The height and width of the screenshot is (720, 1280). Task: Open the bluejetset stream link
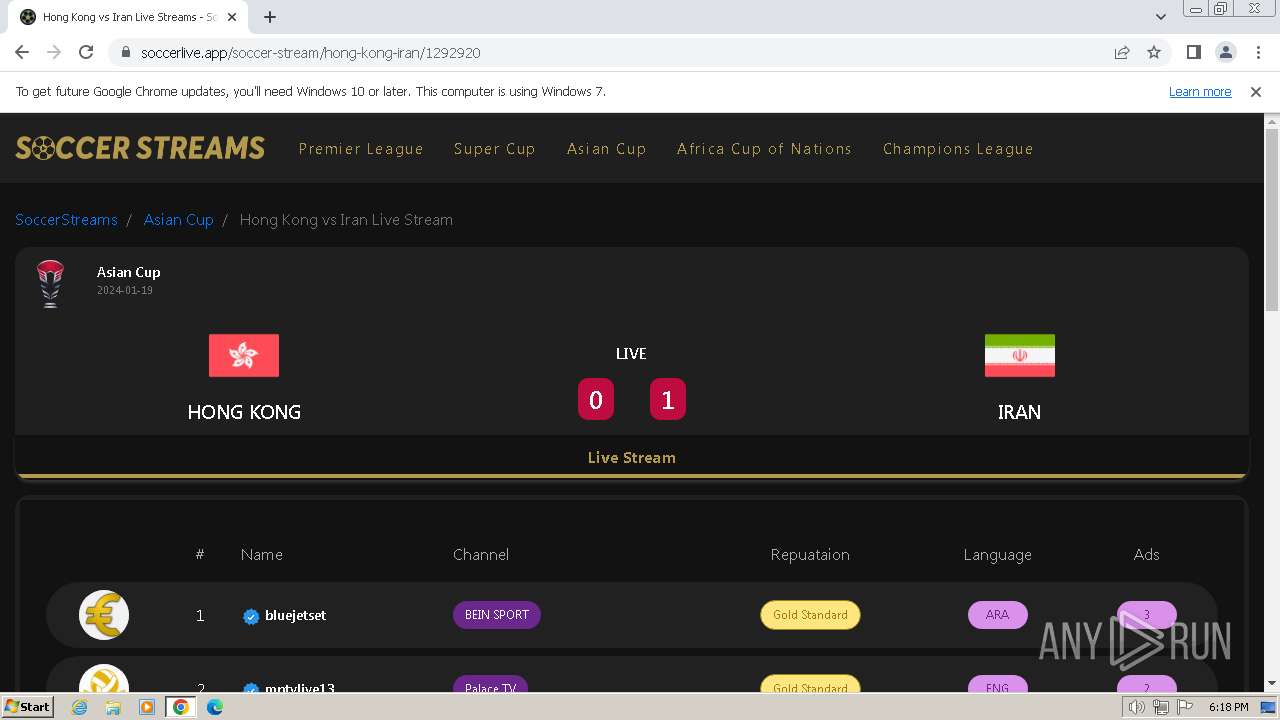(295, 616)
